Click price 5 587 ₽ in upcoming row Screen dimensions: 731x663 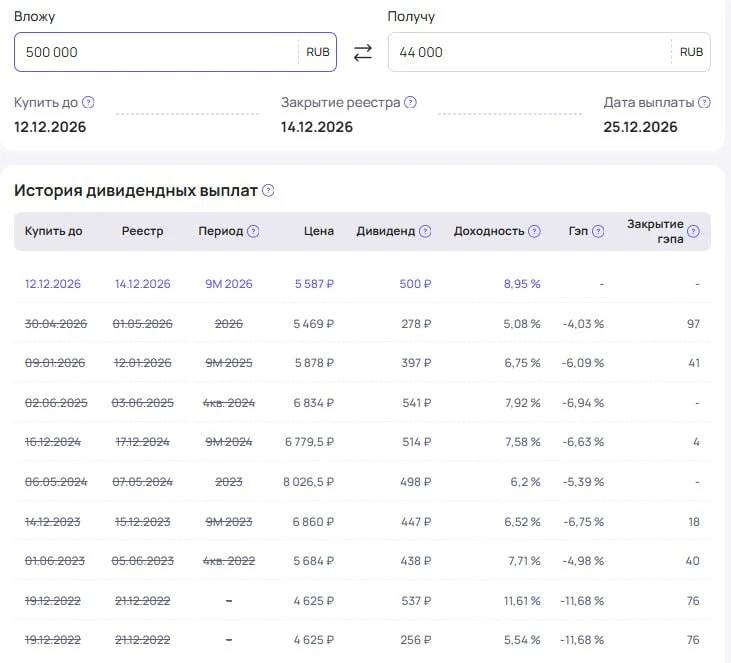pos(314,284)
